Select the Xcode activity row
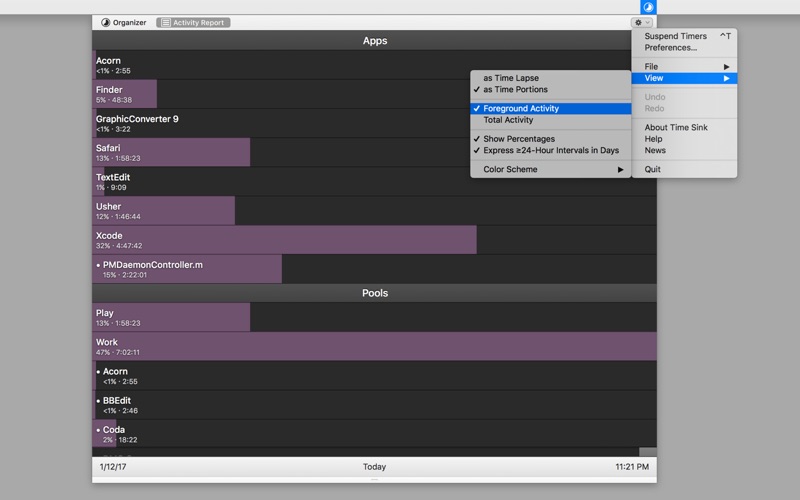 click(374, 240)
